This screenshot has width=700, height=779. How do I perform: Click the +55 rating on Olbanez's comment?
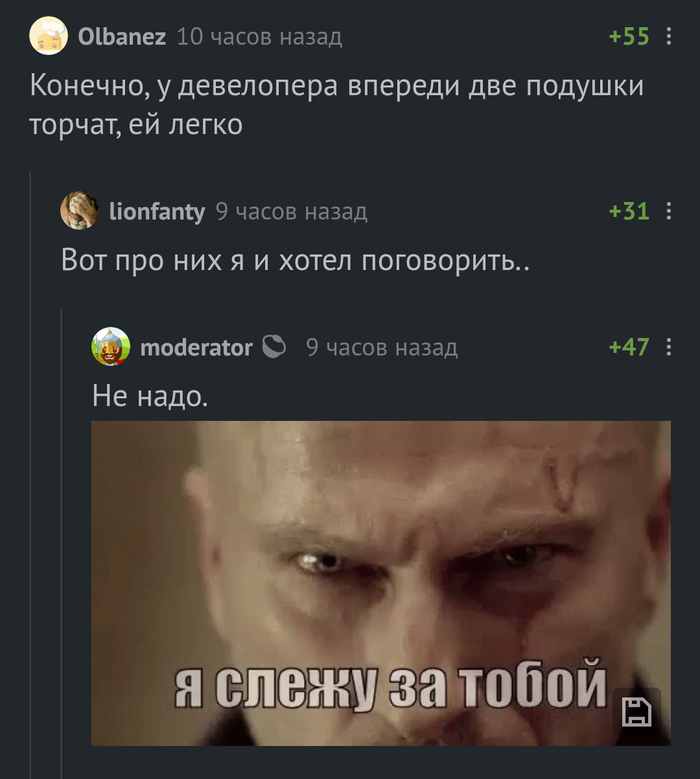click(x=629, y=36)
